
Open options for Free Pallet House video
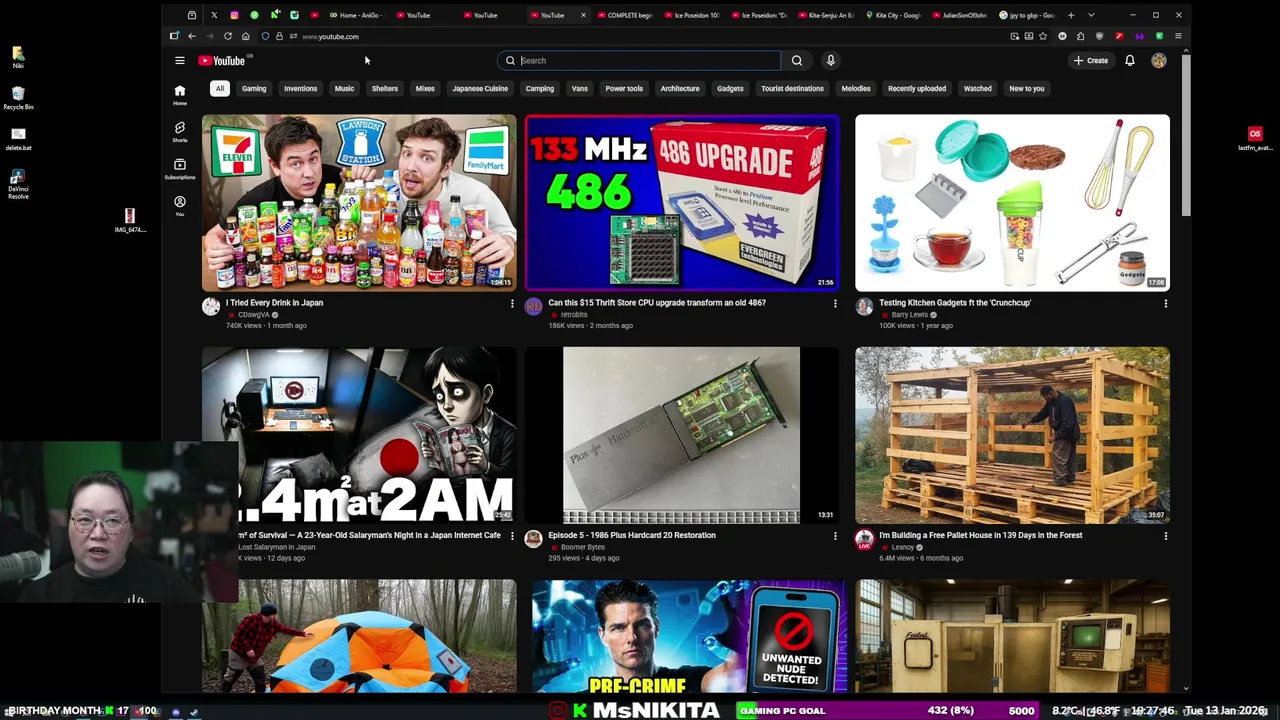point(1165,536)
